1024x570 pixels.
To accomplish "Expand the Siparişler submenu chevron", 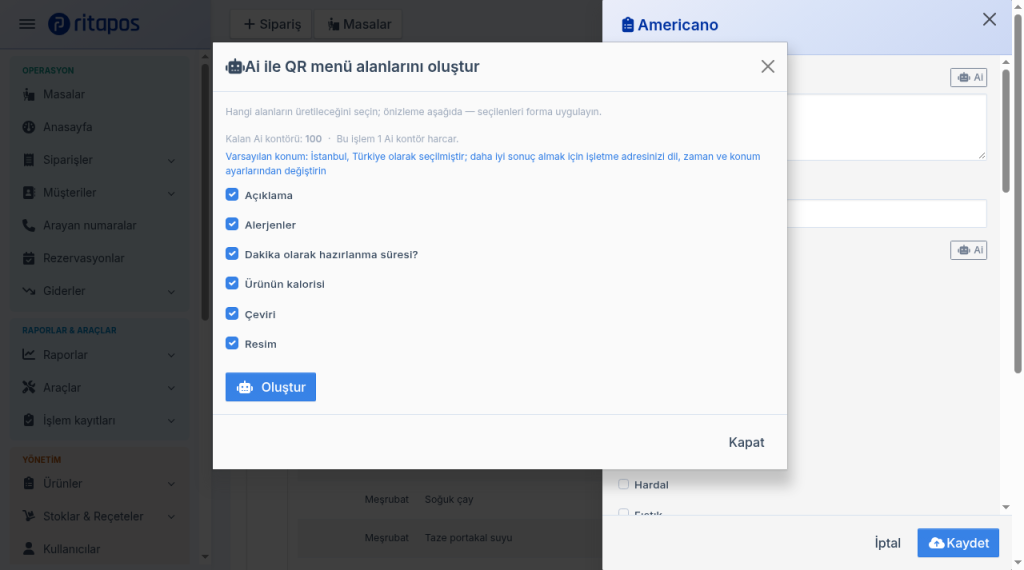I will pyautogui.click(x=171, y=161).
